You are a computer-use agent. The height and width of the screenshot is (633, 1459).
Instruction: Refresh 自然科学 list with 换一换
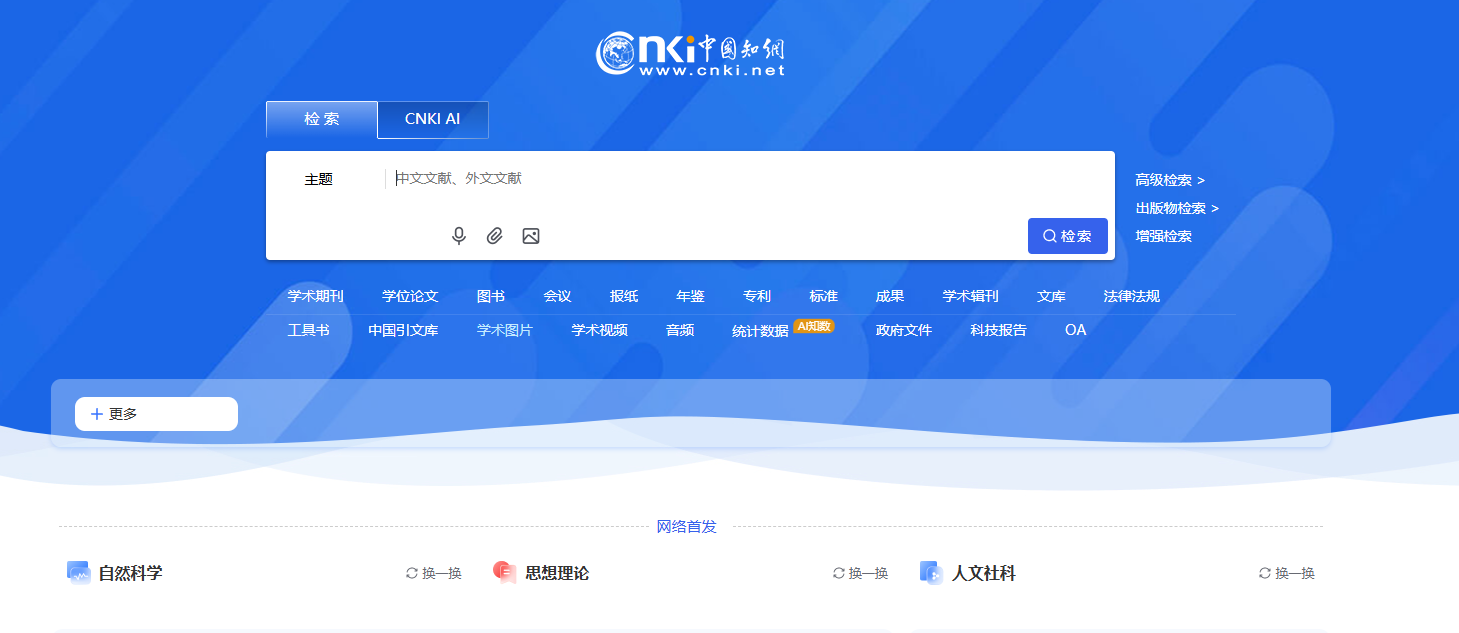pos(434,573)
